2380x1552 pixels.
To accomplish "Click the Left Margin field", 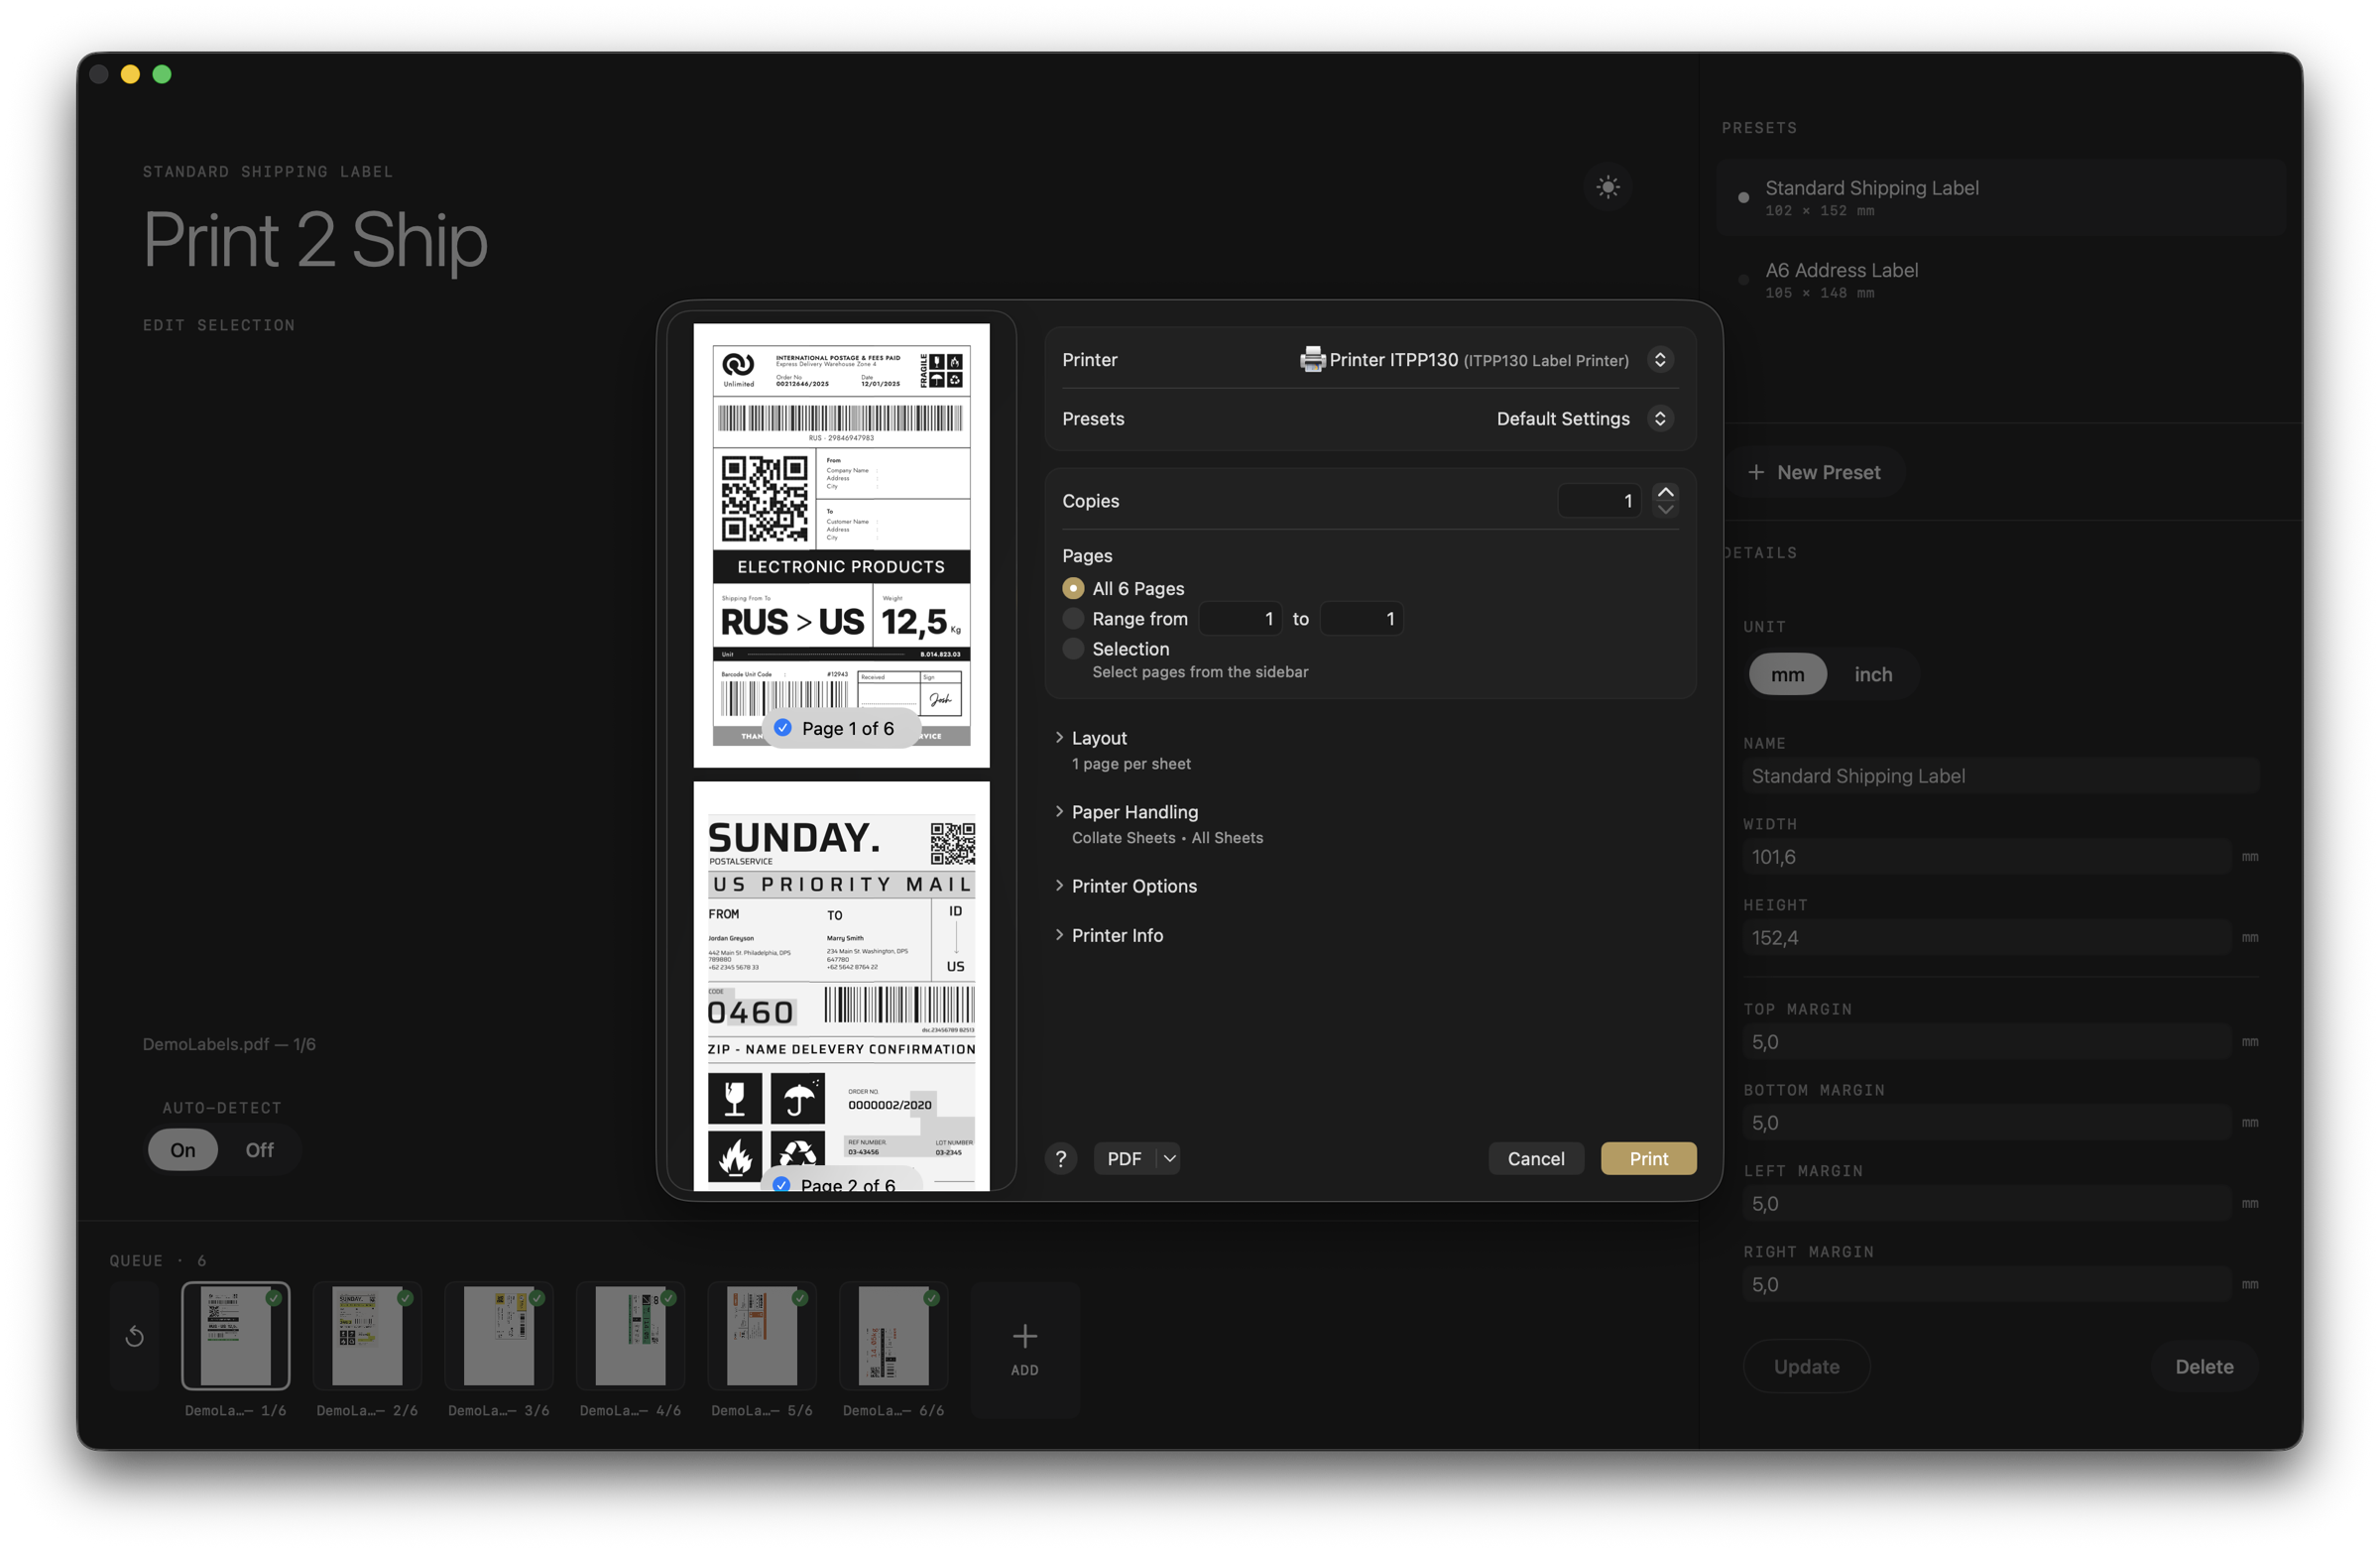I will (x=1987, y=1204).
